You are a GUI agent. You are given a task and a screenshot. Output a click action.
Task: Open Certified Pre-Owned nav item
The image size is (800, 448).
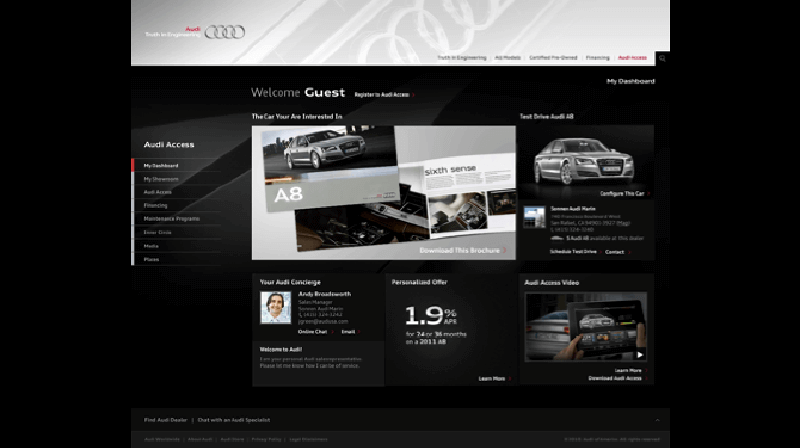tap(553, 58)
